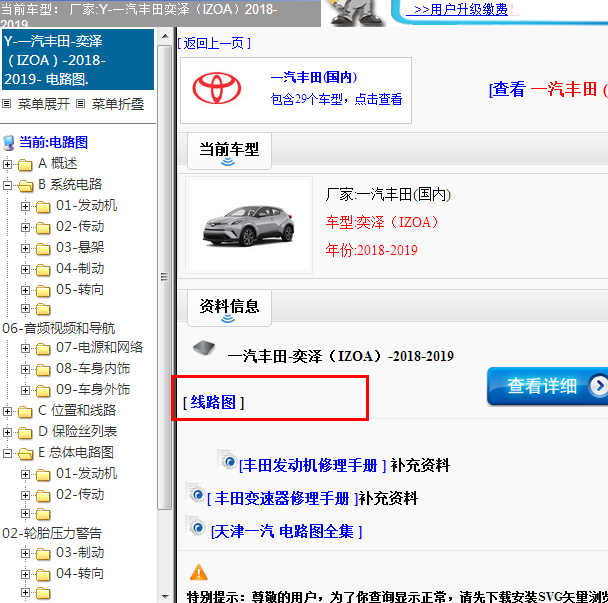Expand the 04-制动 node
This screenshot has height=603, width=608.
click(25, 269)
